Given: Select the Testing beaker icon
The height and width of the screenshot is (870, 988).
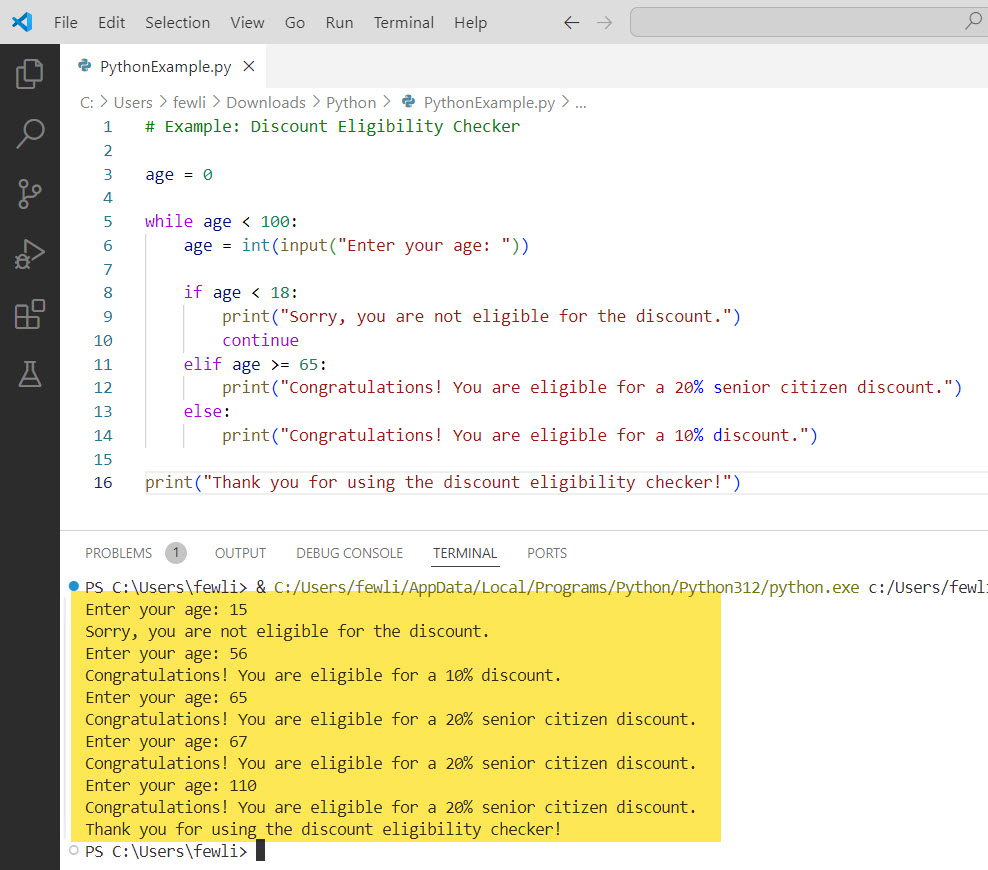Looking at the screenshot, I should pyautogui.click(x=30, y=374).
